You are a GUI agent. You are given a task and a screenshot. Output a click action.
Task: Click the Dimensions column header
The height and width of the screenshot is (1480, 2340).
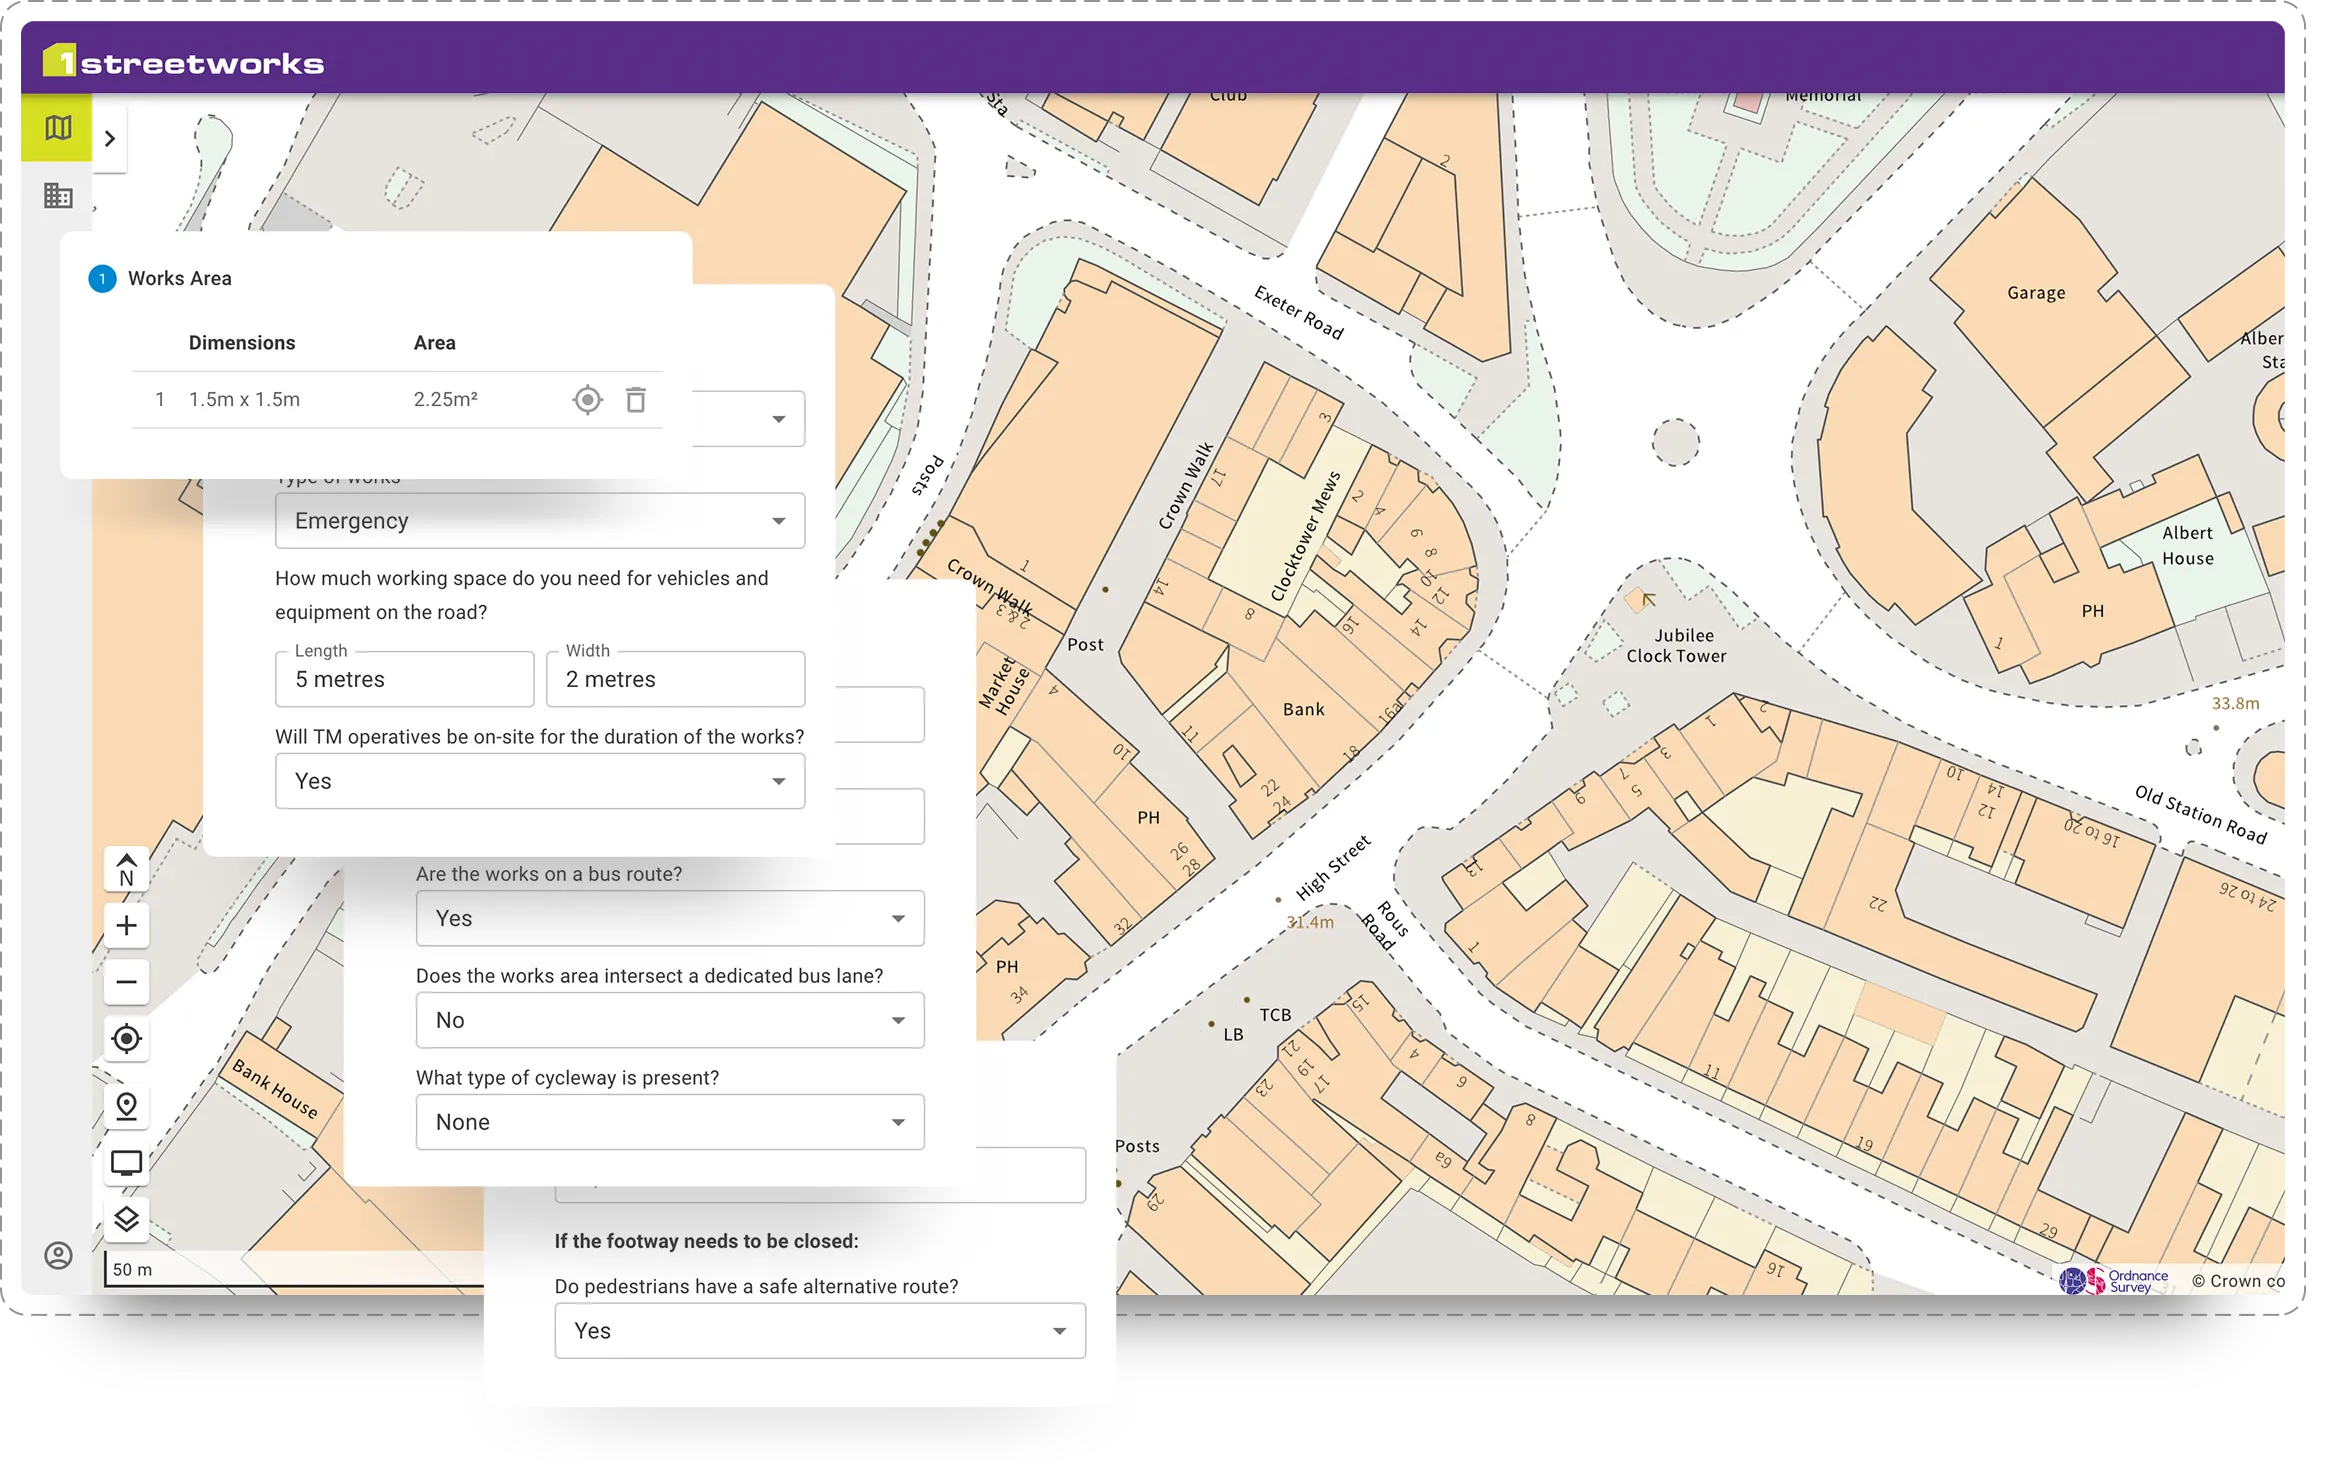point(242,343)
